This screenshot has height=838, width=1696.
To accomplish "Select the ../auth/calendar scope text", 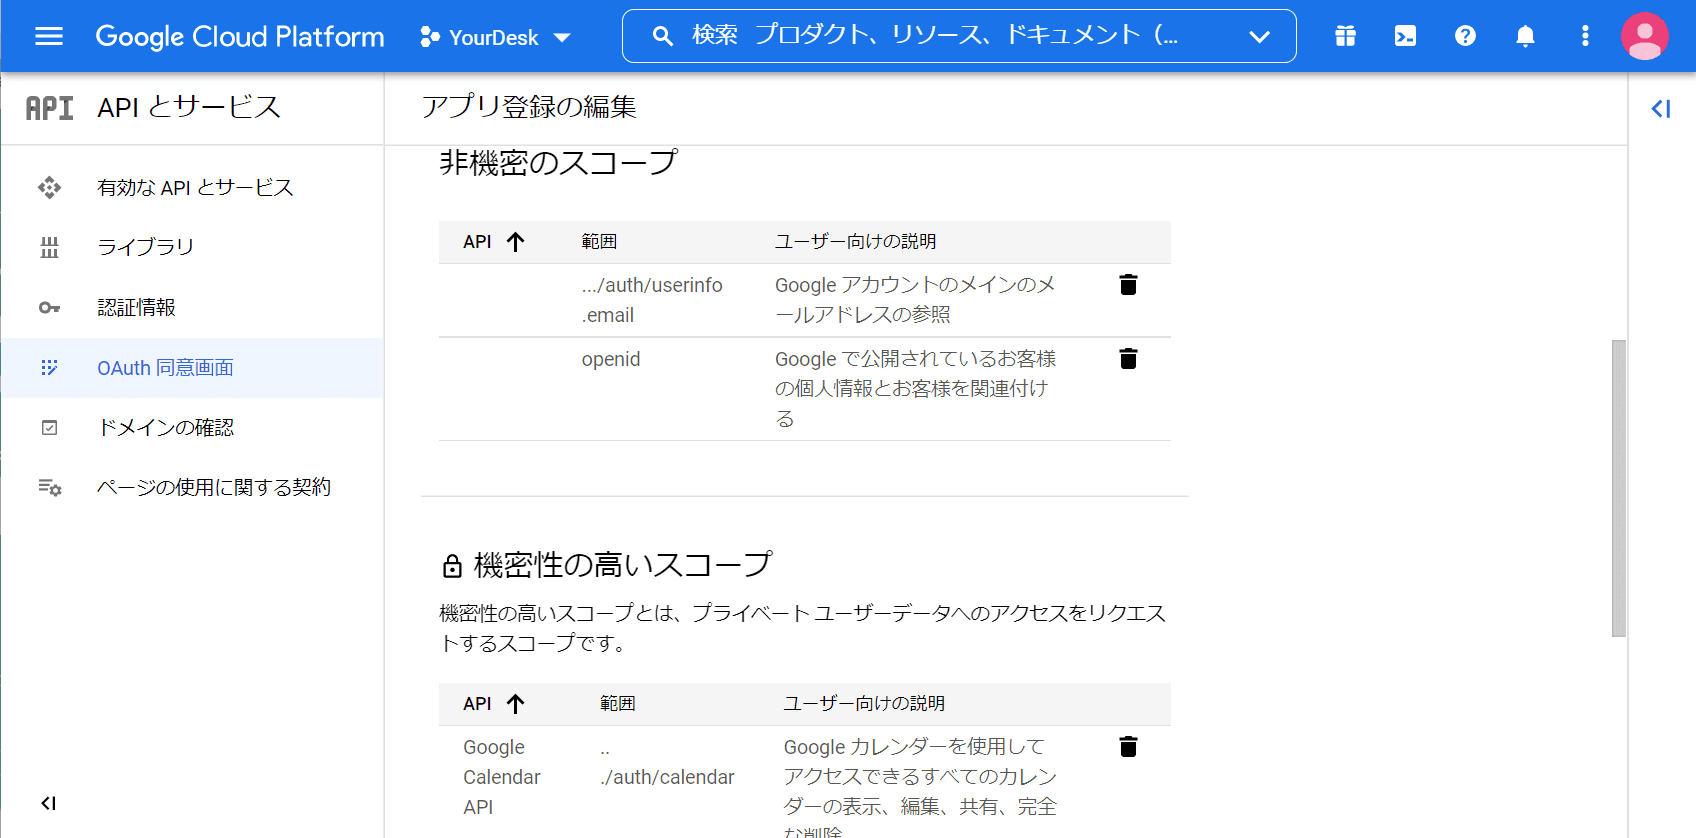I will pos(667,762).
